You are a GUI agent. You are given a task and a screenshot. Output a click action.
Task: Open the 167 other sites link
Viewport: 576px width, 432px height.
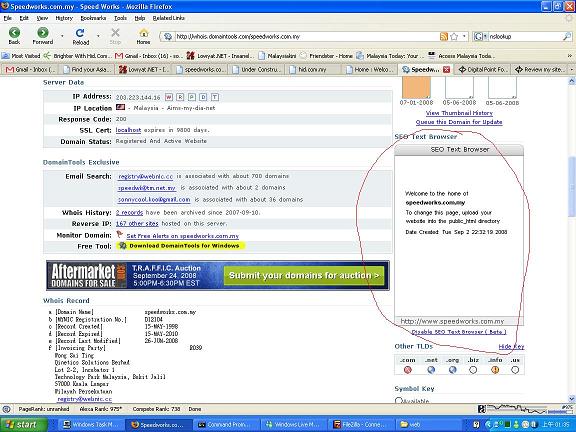click(137, 224)
